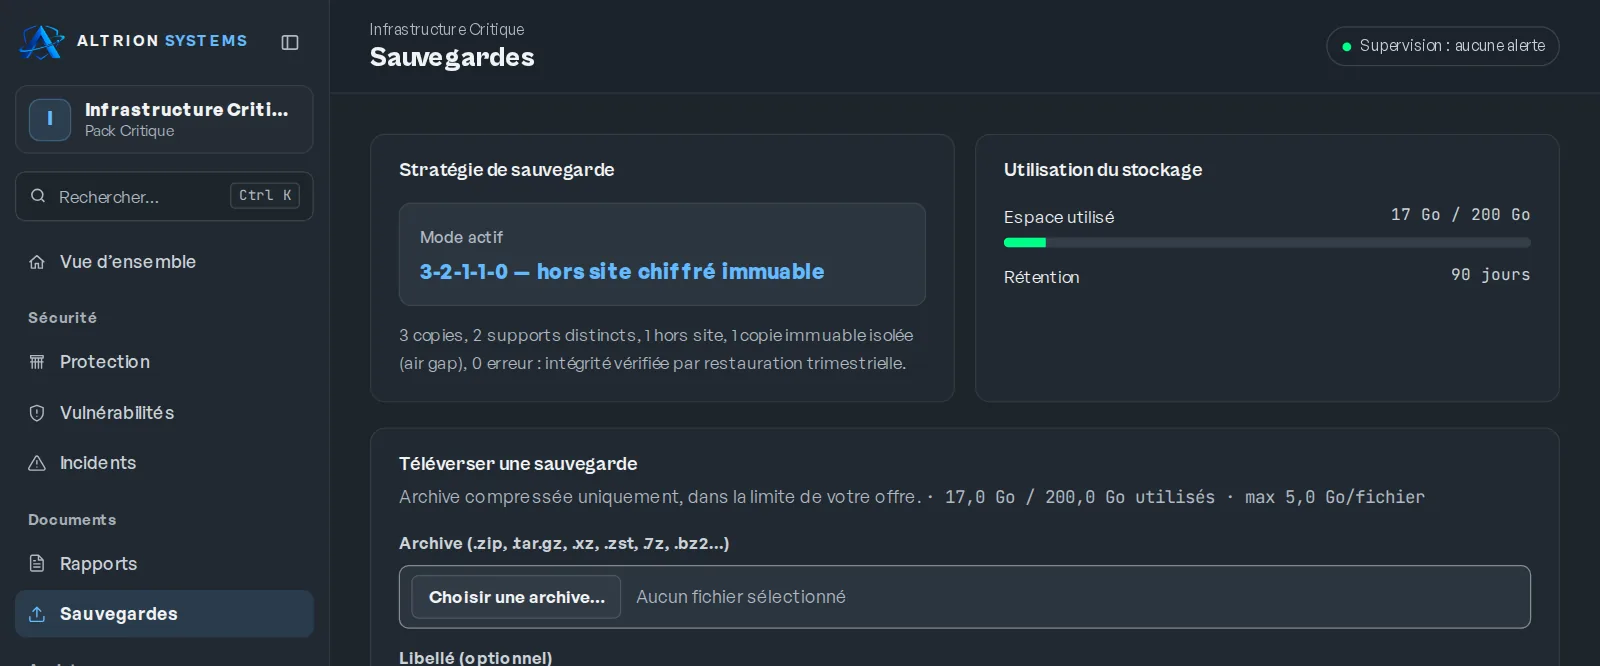This screenshot has height=666, width=1600.
Task: Go to Protection section
Action: [x=164, y=362]
